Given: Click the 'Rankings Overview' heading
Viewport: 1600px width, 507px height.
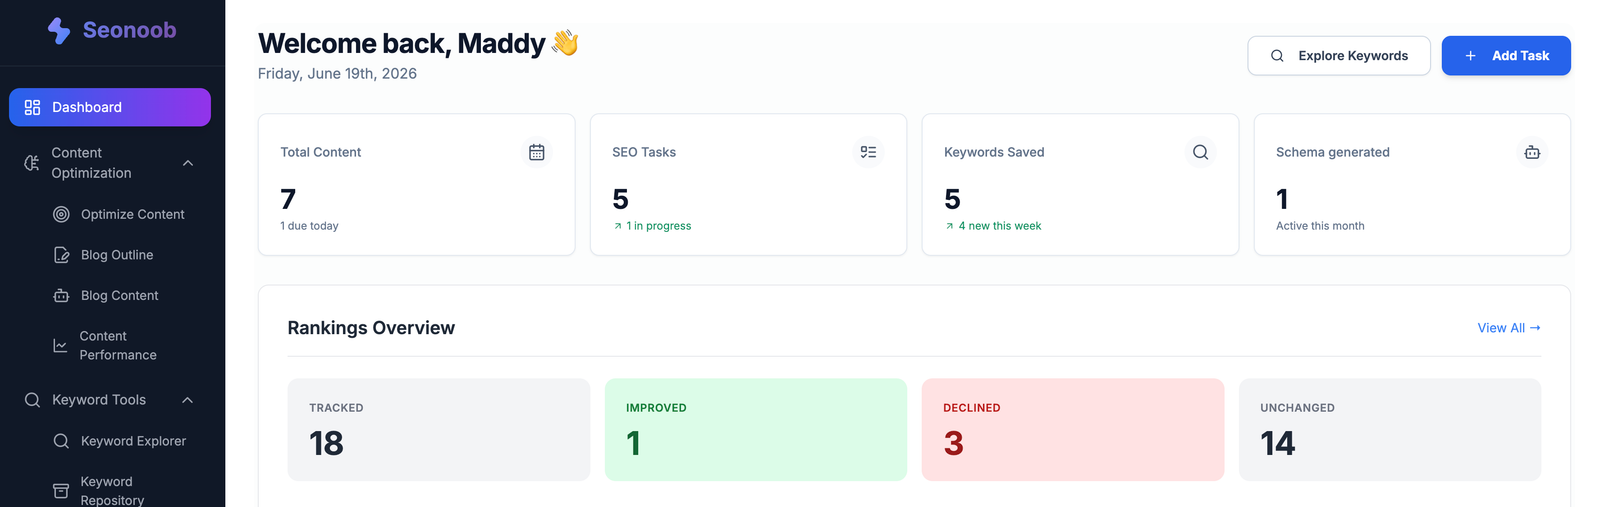Looking at the screenshot, I should pos(371,328).
